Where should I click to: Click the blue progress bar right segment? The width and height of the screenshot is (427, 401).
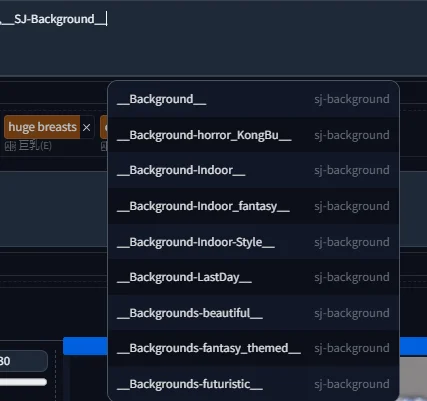point(413,346)
